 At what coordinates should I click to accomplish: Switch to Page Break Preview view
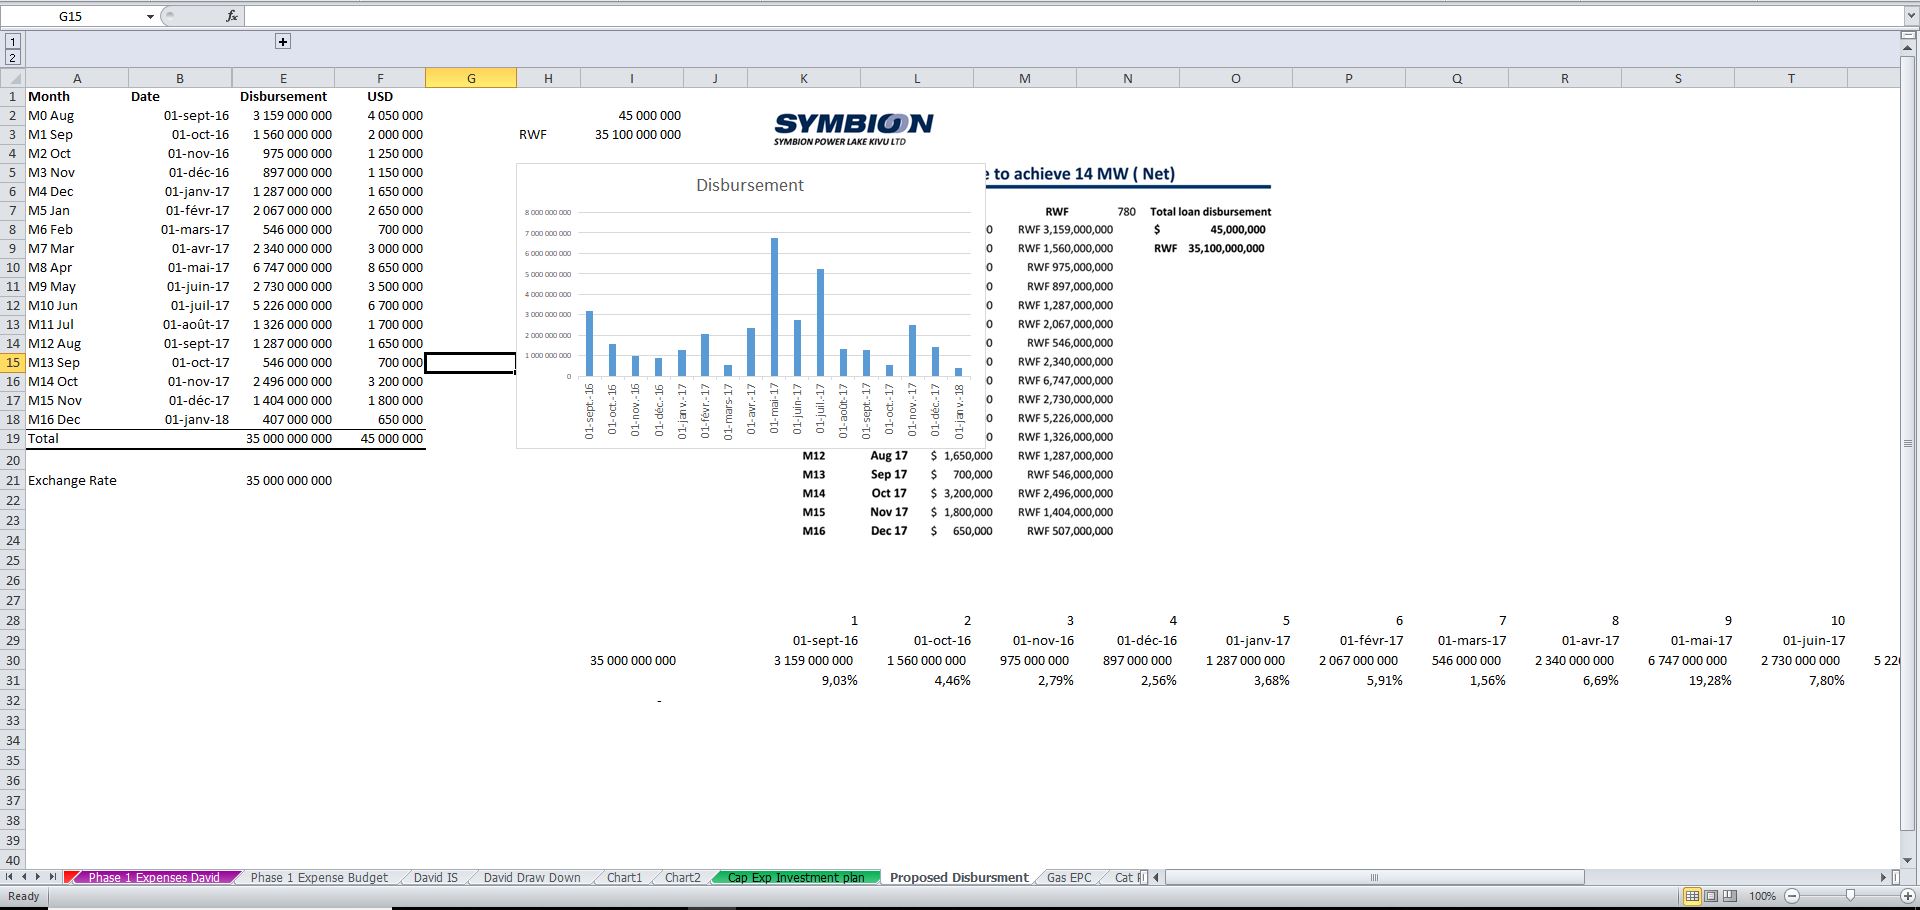tap(1730, 896)
